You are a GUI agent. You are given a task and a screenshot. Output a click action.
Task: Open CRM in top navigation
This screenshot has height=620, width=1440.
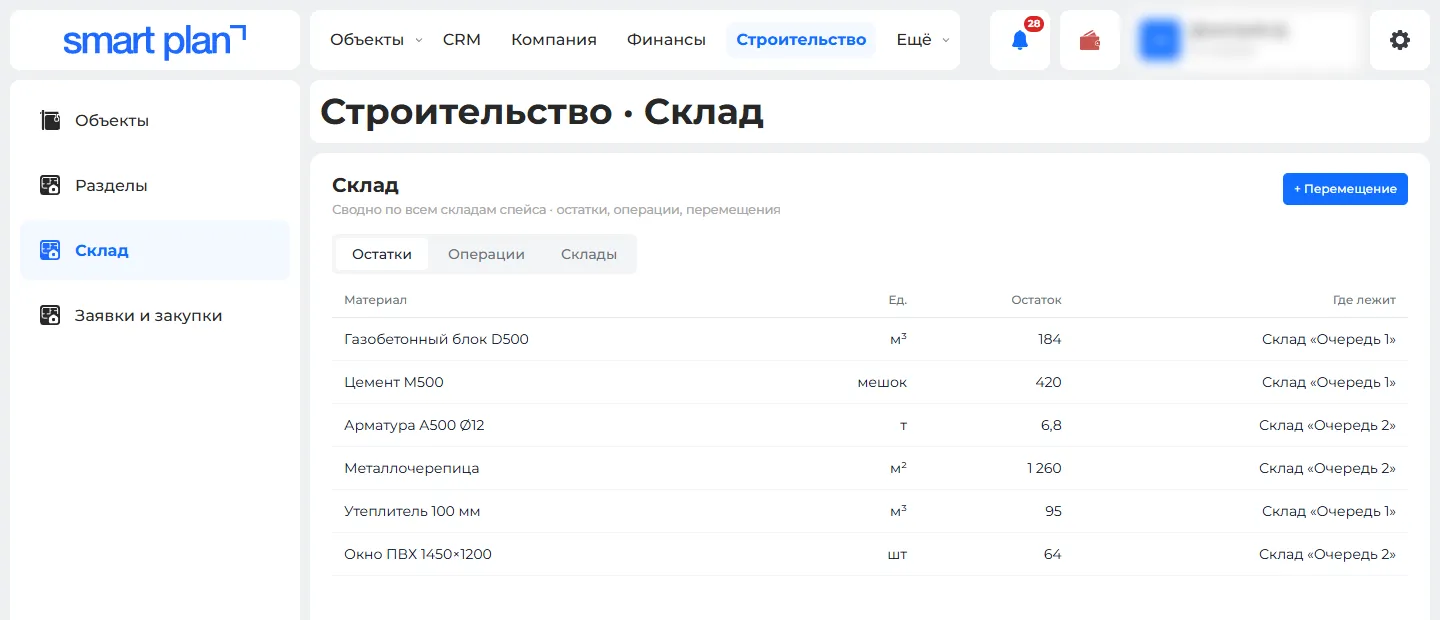(x=462, y=40)
